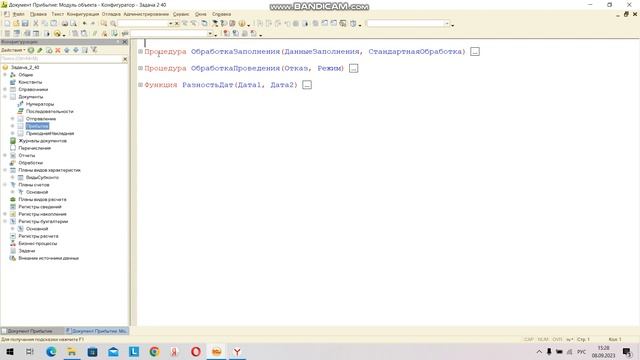Open Microsoft Edge from the taskbar
The image size is (640, 360).
51,351
